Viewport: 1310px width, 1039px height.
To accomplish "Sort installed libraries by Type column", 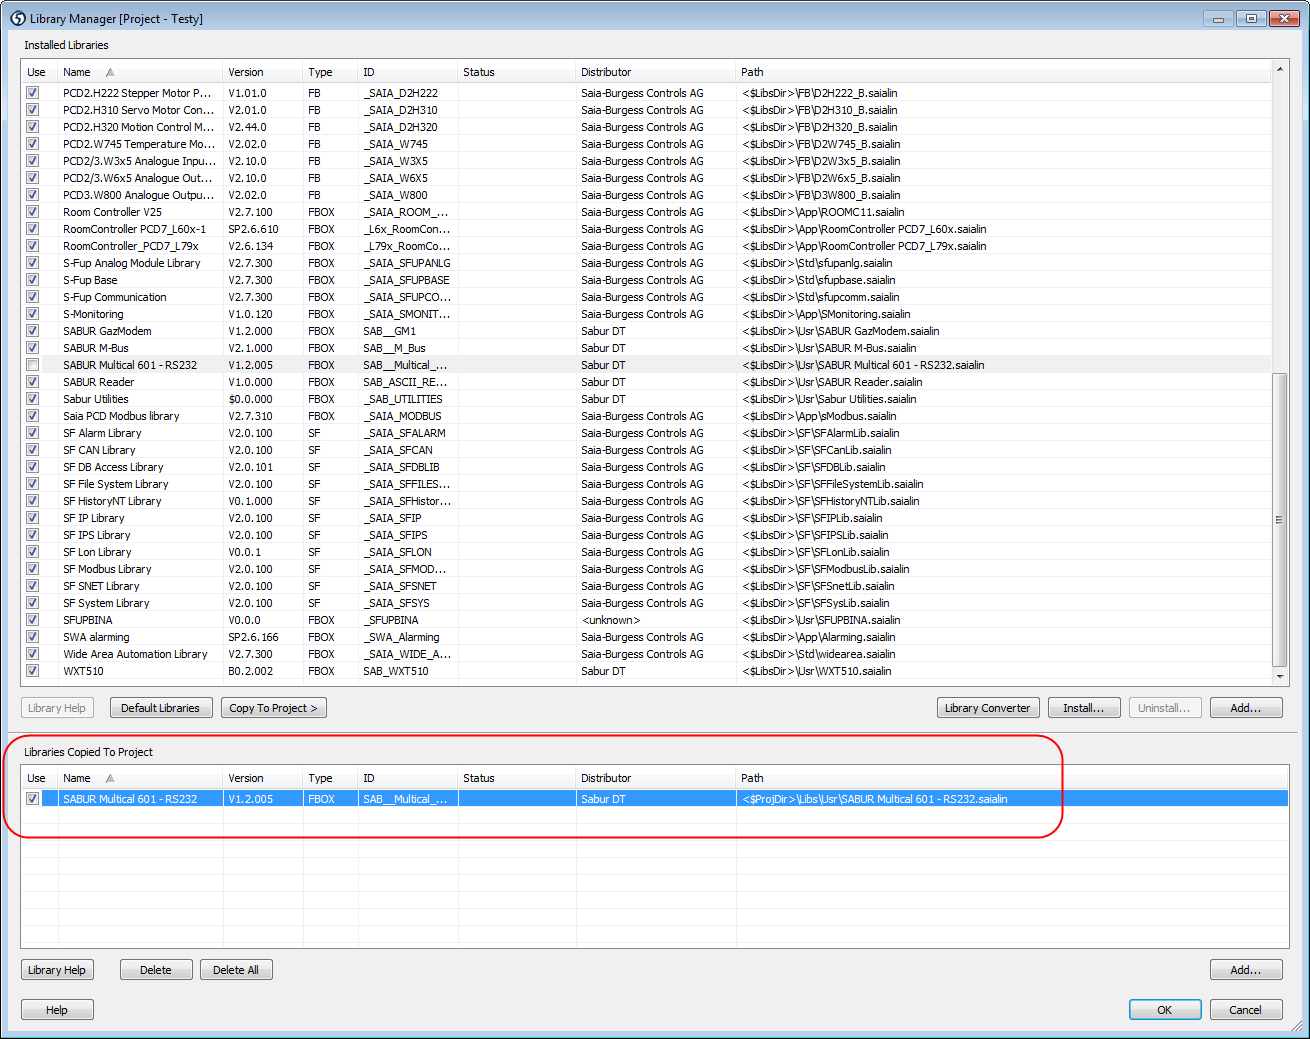I will [x=330, y=72].
